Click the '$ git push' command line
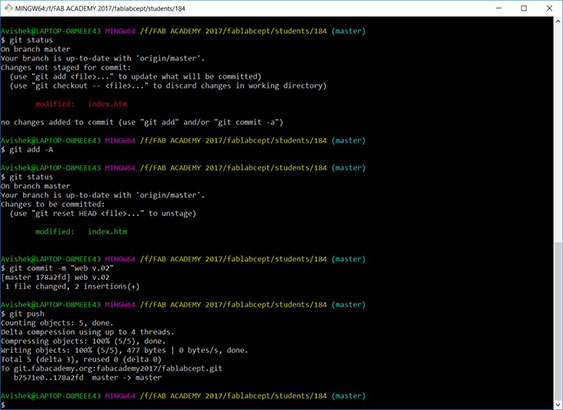This screenshot has height=410, width=563. coord(23,314)
